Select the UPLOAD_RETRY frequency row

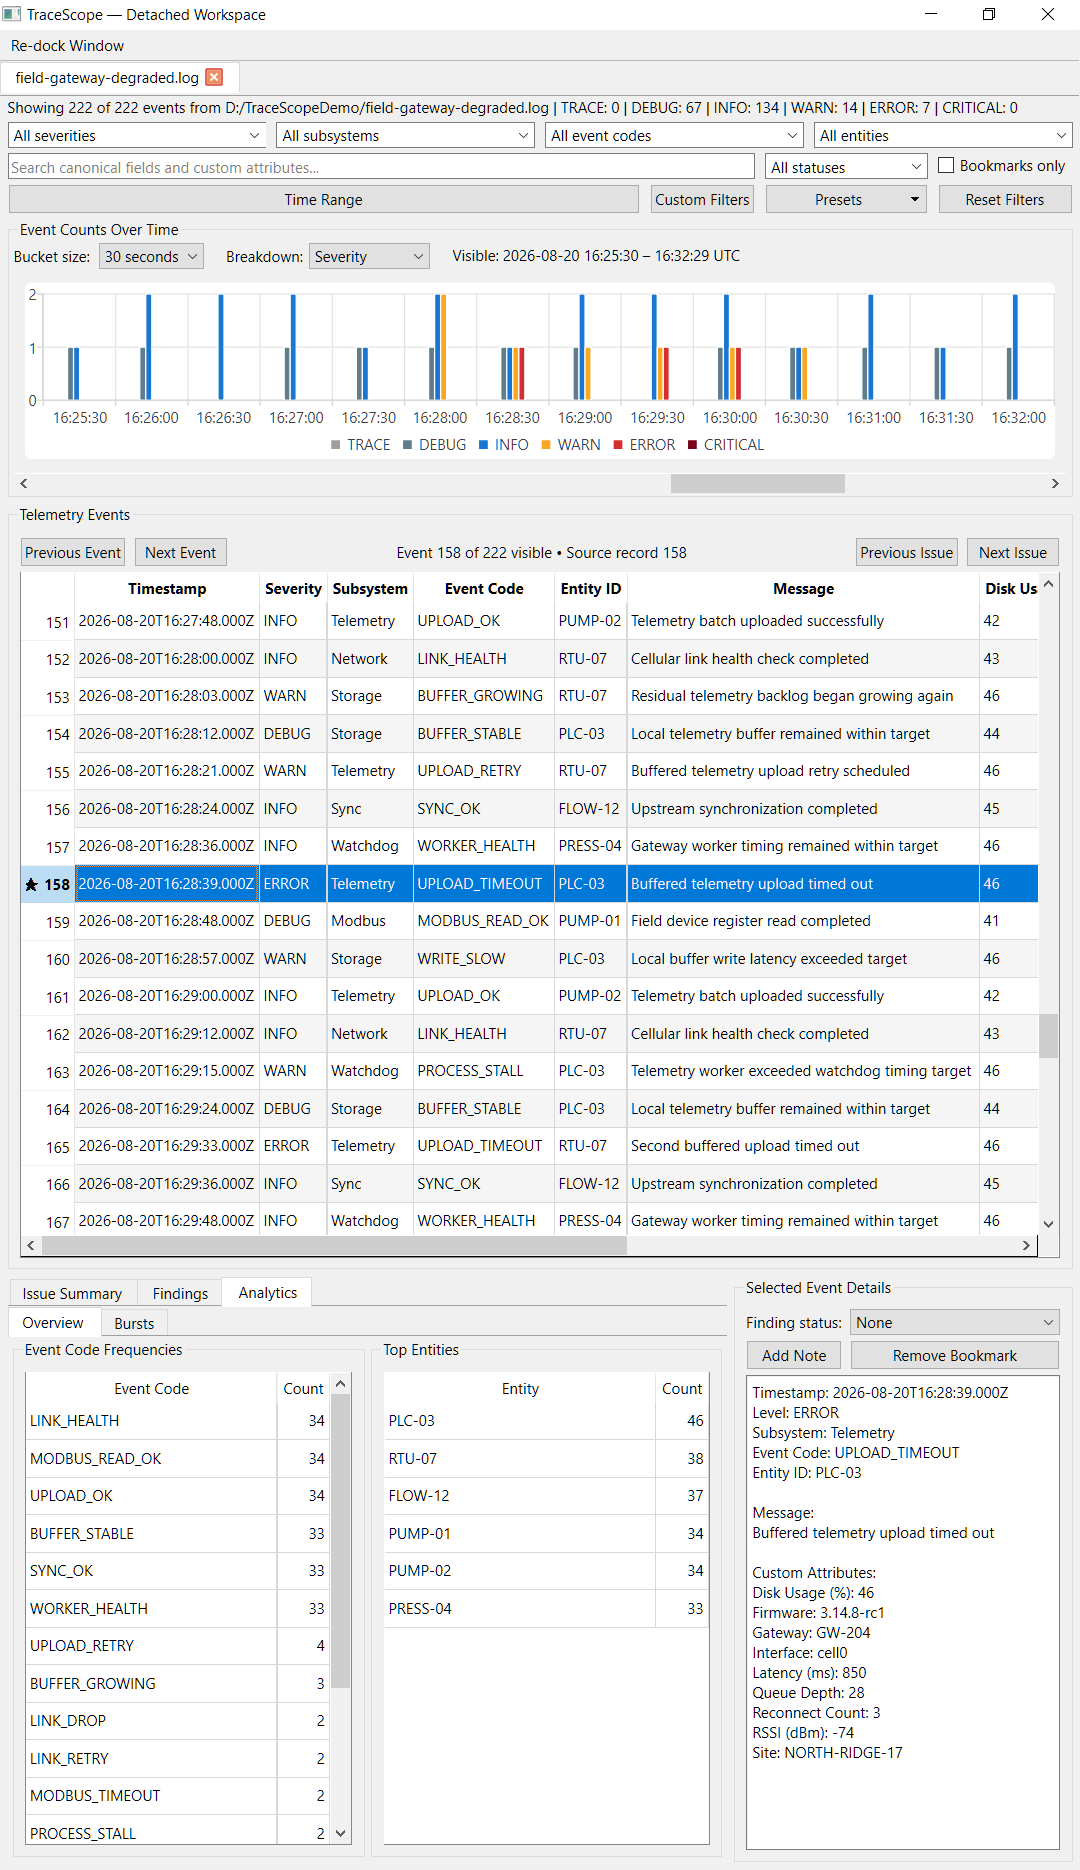(x=178, y=1646)
